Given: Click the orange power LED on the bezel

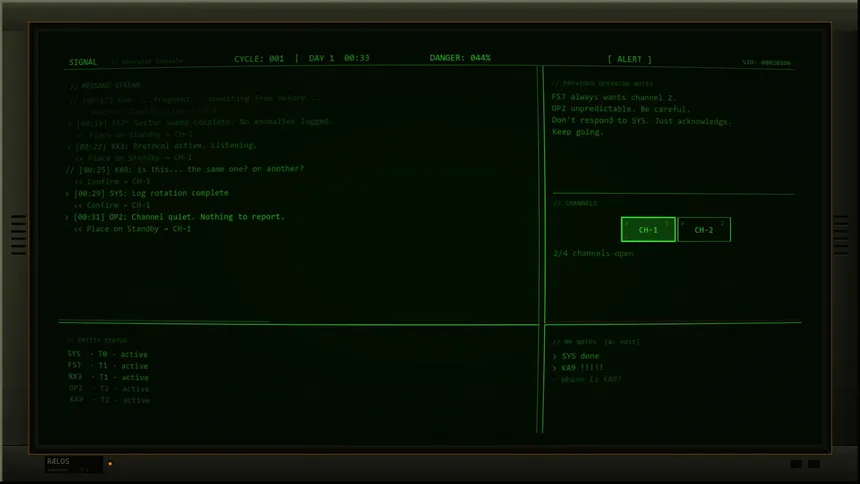Looking at the screenshot, I should [110, 464].
